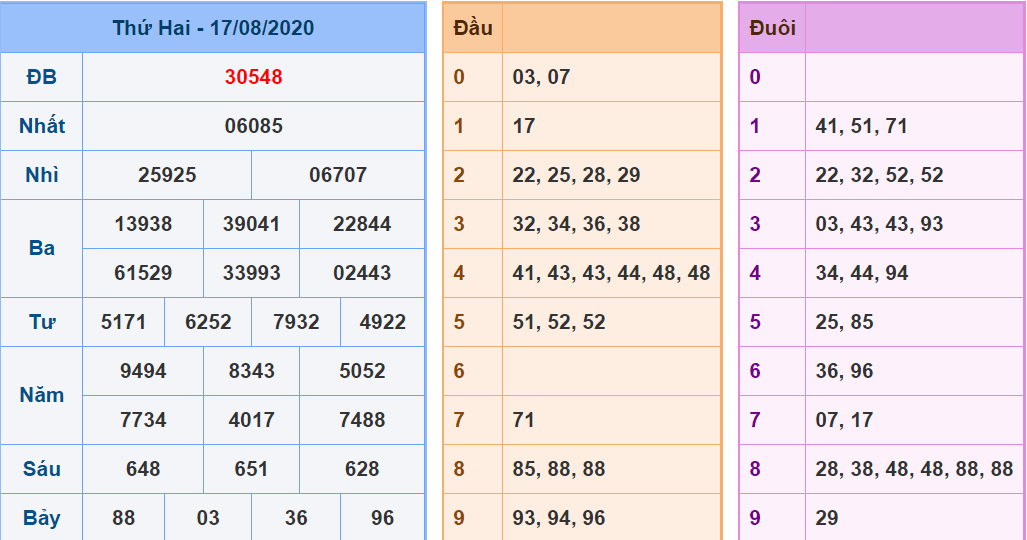Click first prize number 06085
Screen dimensions: 1027x540
(x=253, y=126)
